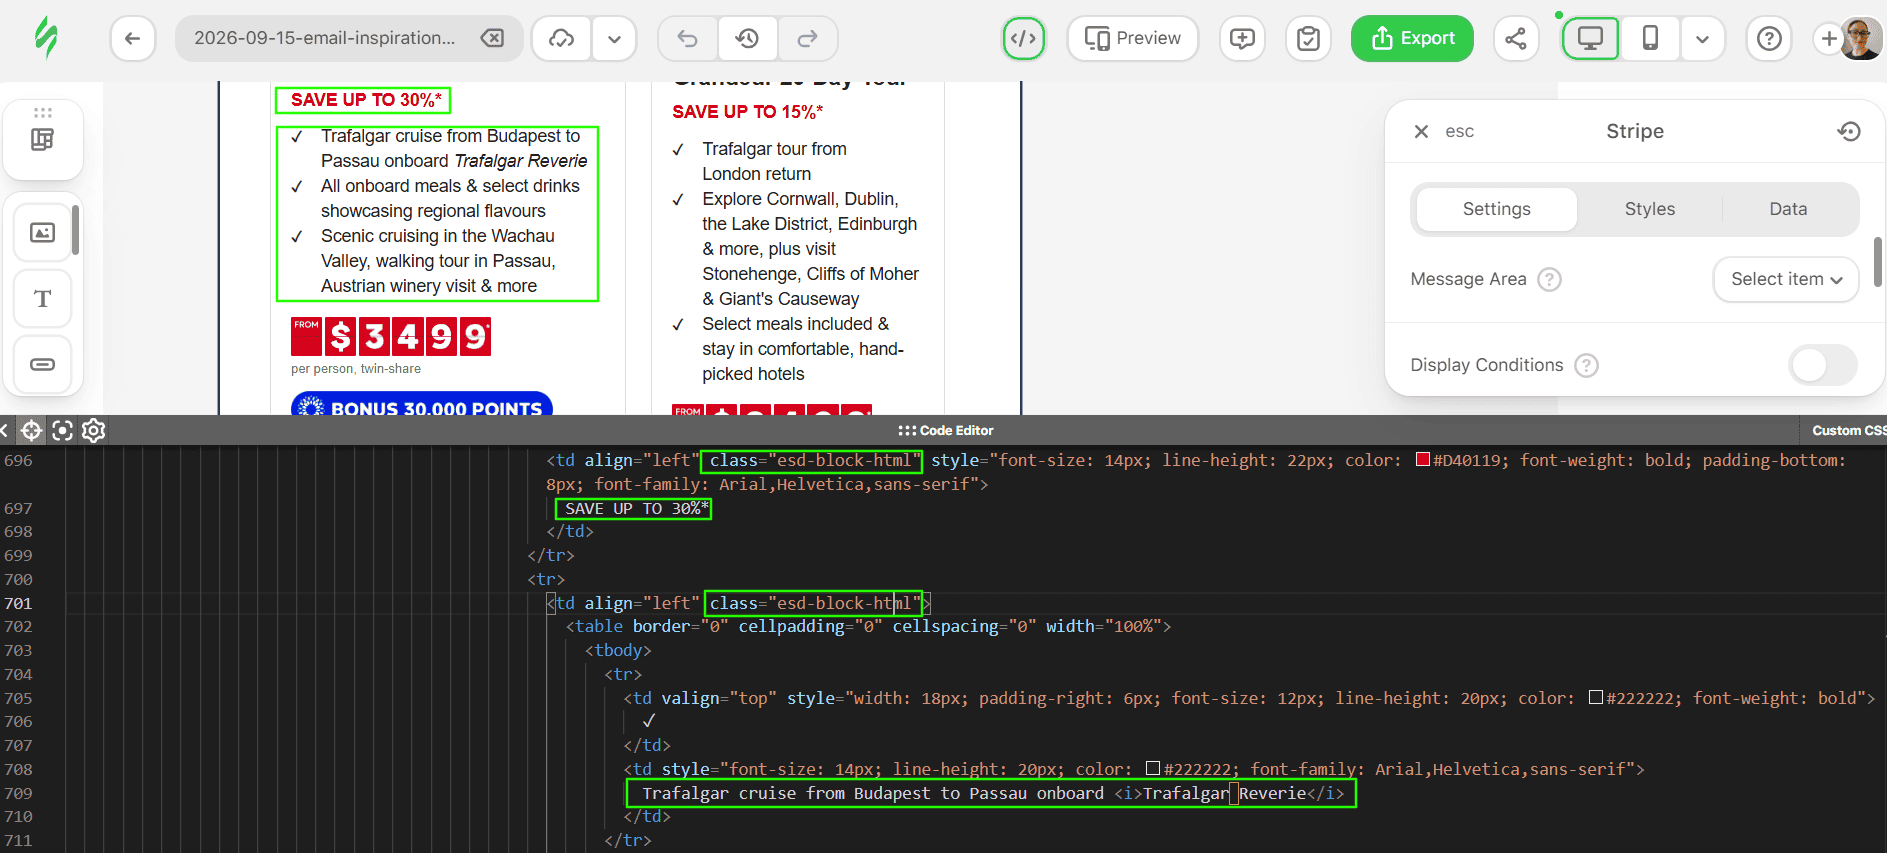Open the checklist test icon
The height and width of the screenshot is (853, 1887).
tap(1308, 39)
